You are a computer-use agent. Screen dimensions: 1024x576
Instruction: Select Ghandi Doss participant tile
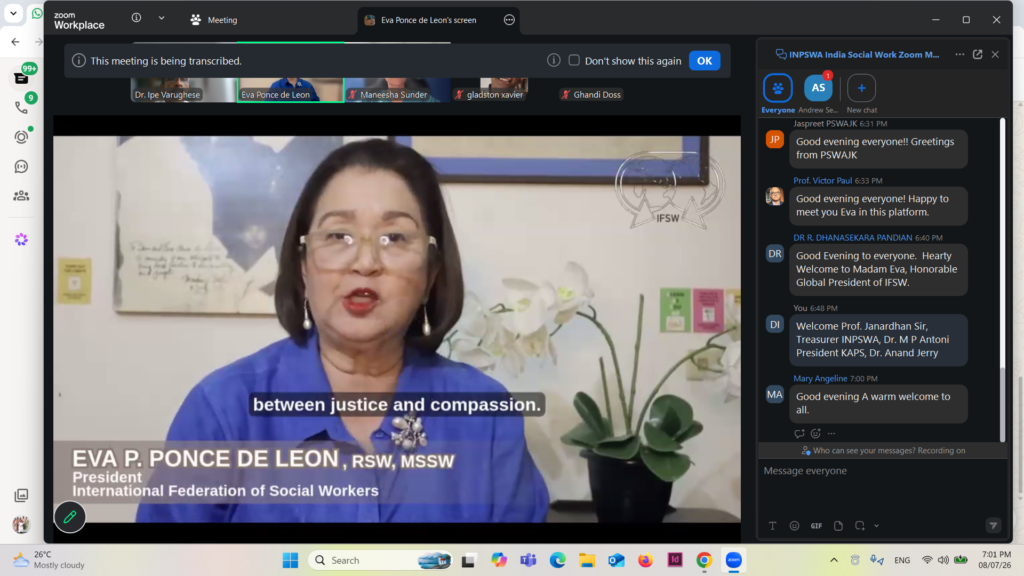(591, 95)
